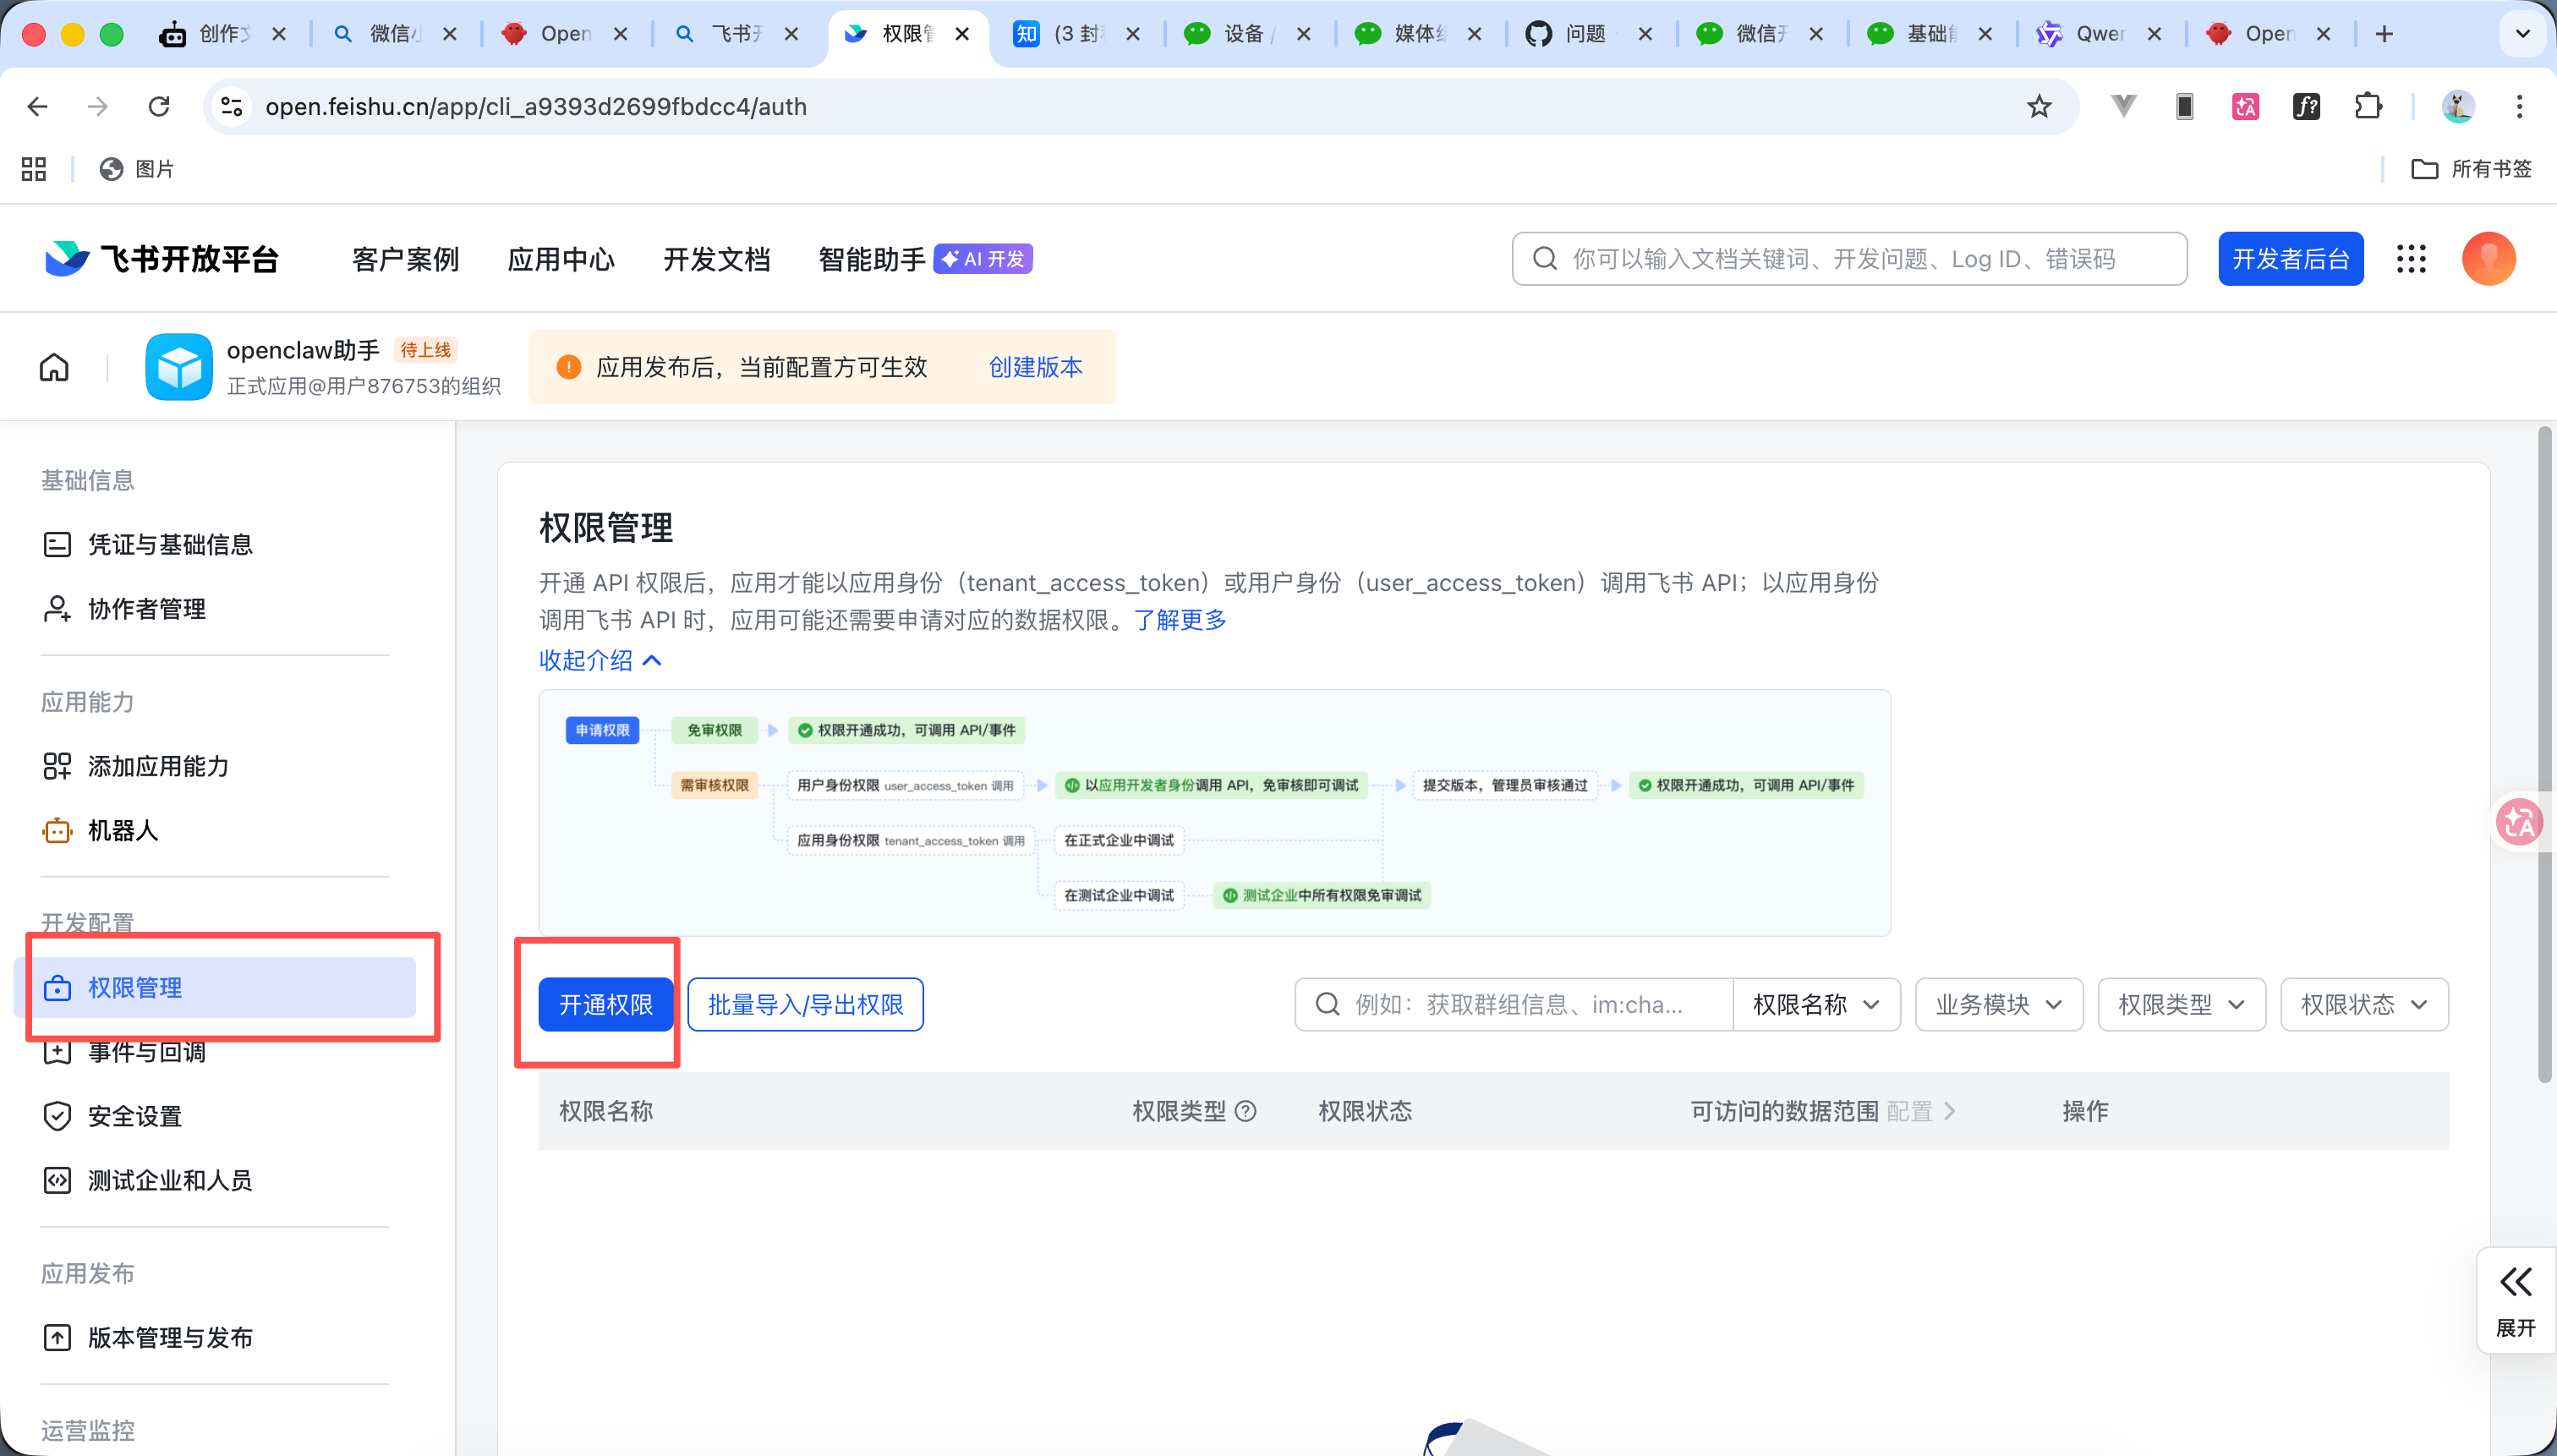Click the home icon in the left sidebar

(54, 367)
